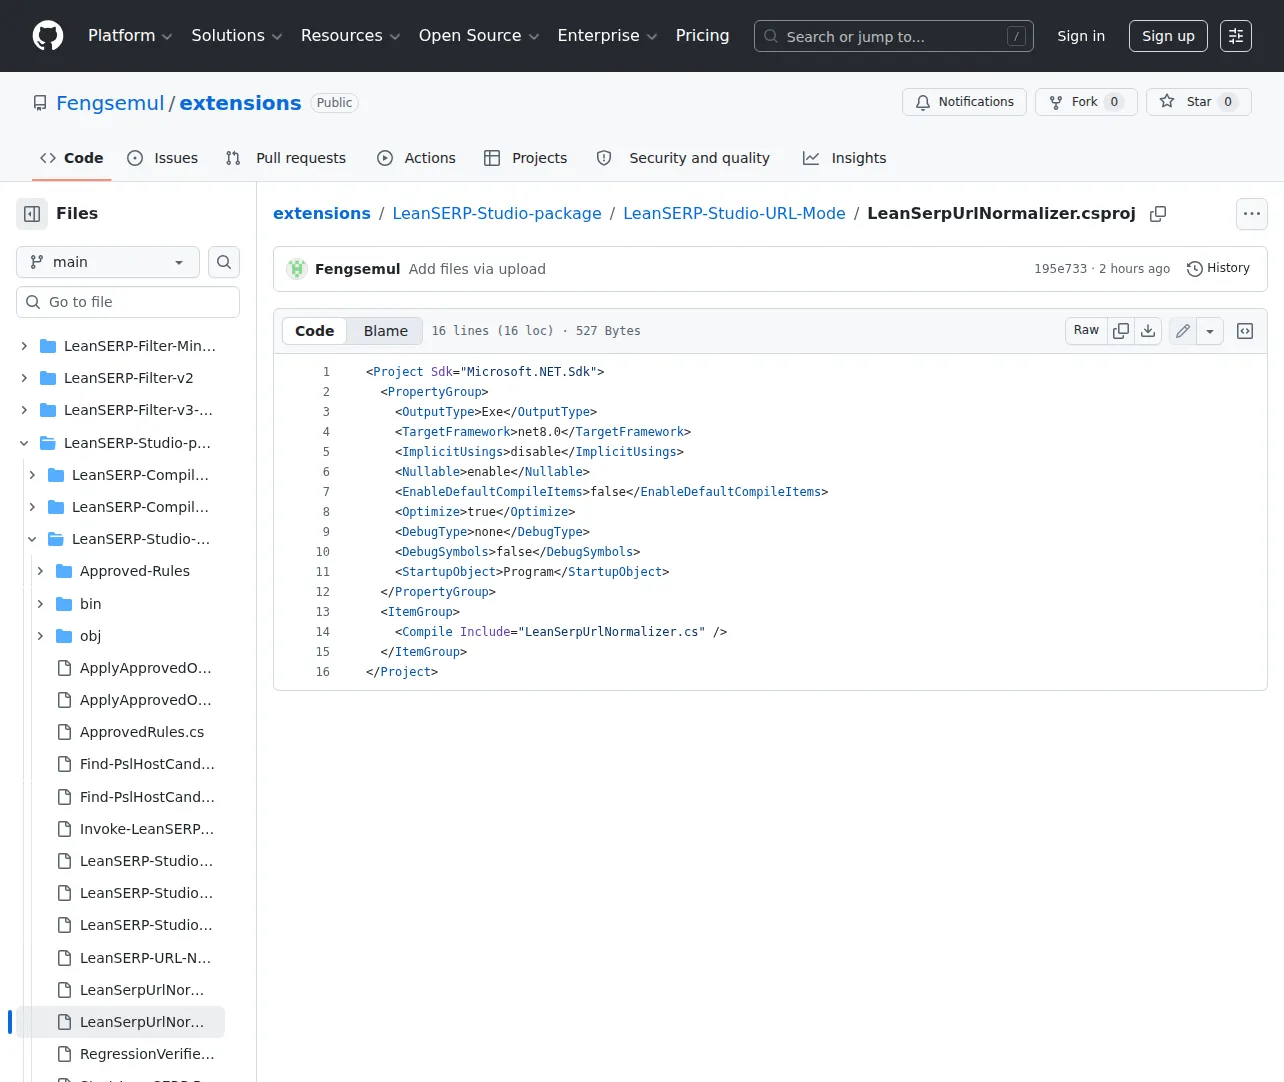Copy raw file contents icon
Viewport: 1284px width, 1082px height.
click(x=1121, y=331)
